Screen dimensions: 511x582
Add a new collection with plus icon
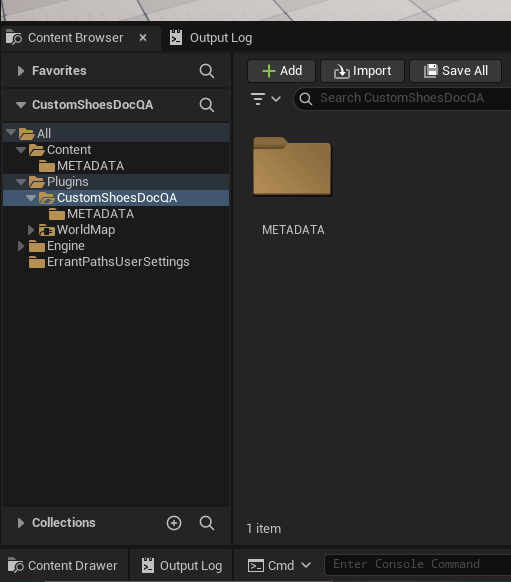pyautogui.click(x=174, y=523)
